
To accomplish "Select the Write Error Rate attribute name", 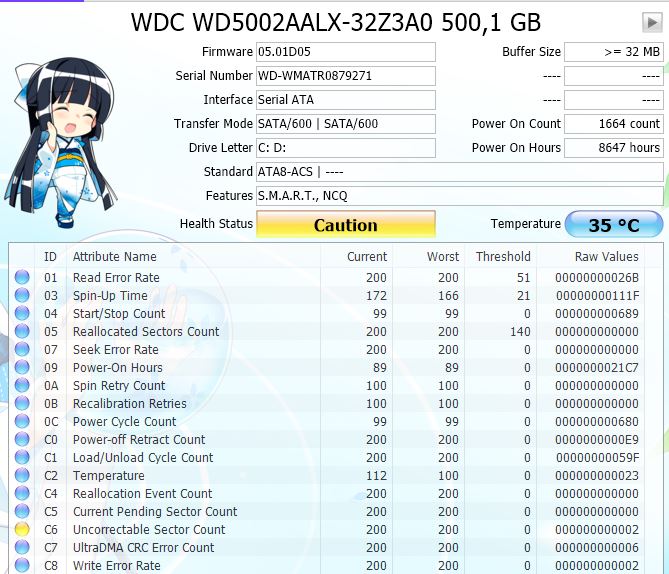I will click(116, 565).
